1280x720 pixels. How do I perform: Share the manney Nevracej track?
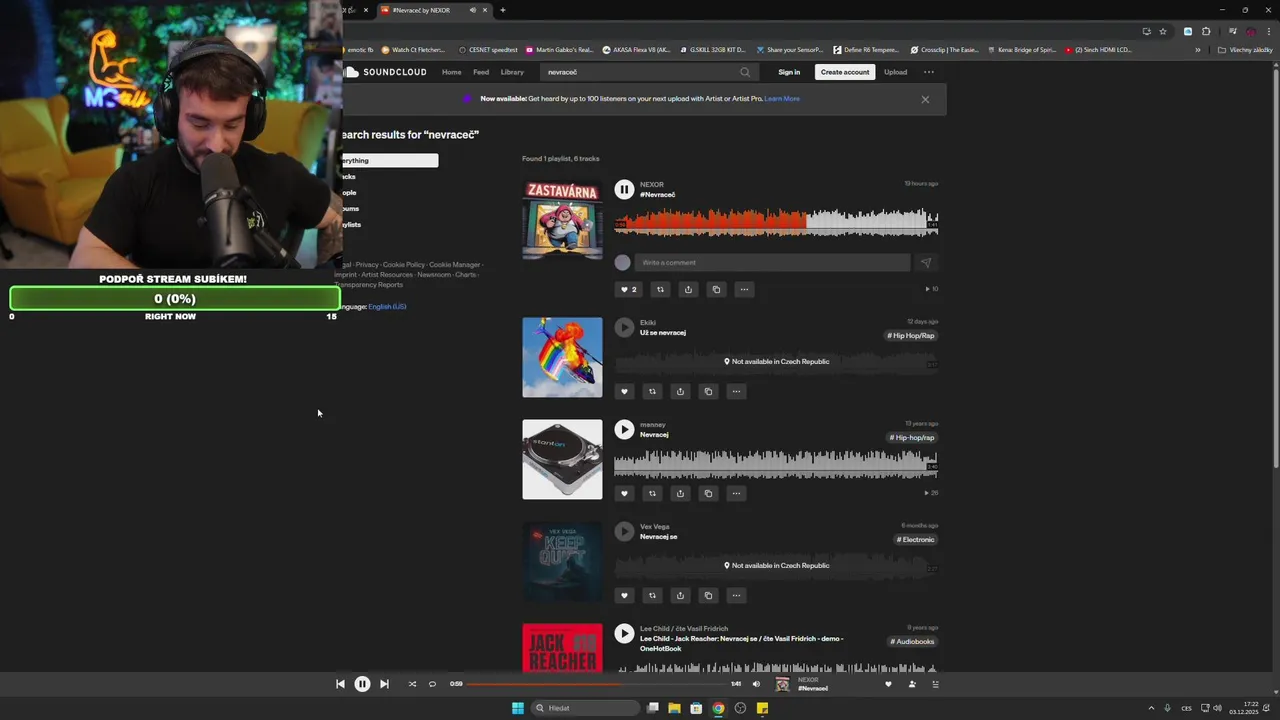coord(680,494)
